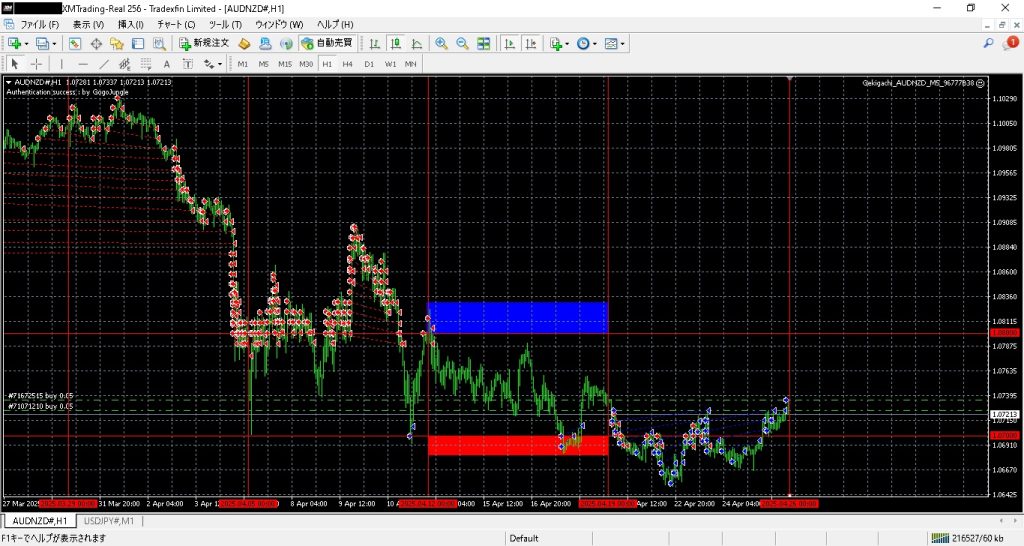Expand the profiles dropdown arrow

pyautogui.click(x=54, y=44)
